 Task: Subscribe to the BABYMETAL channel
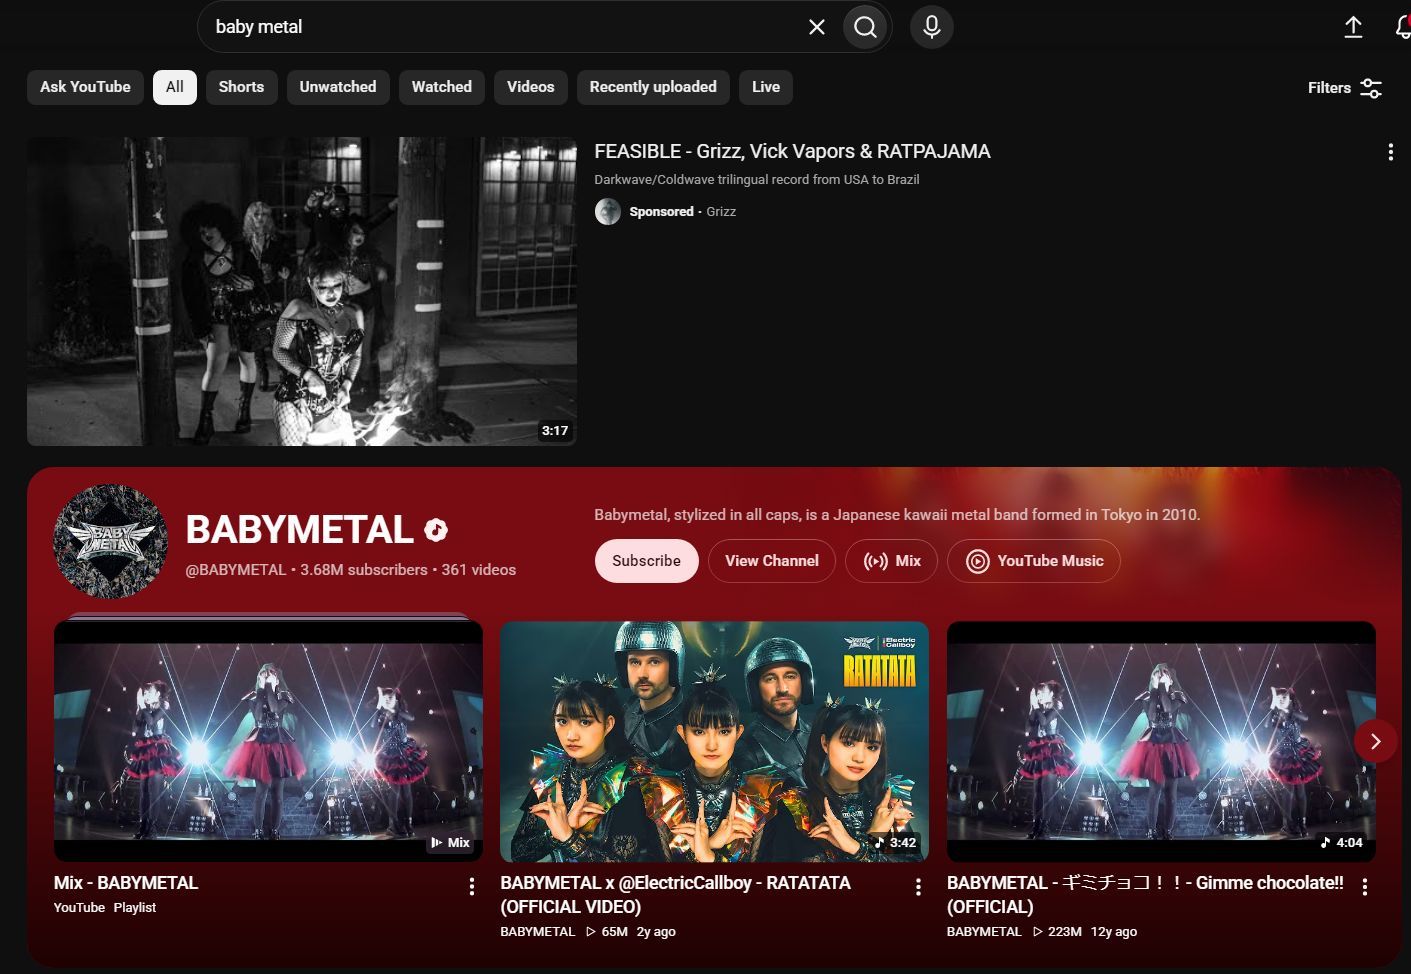coord(647,561)
